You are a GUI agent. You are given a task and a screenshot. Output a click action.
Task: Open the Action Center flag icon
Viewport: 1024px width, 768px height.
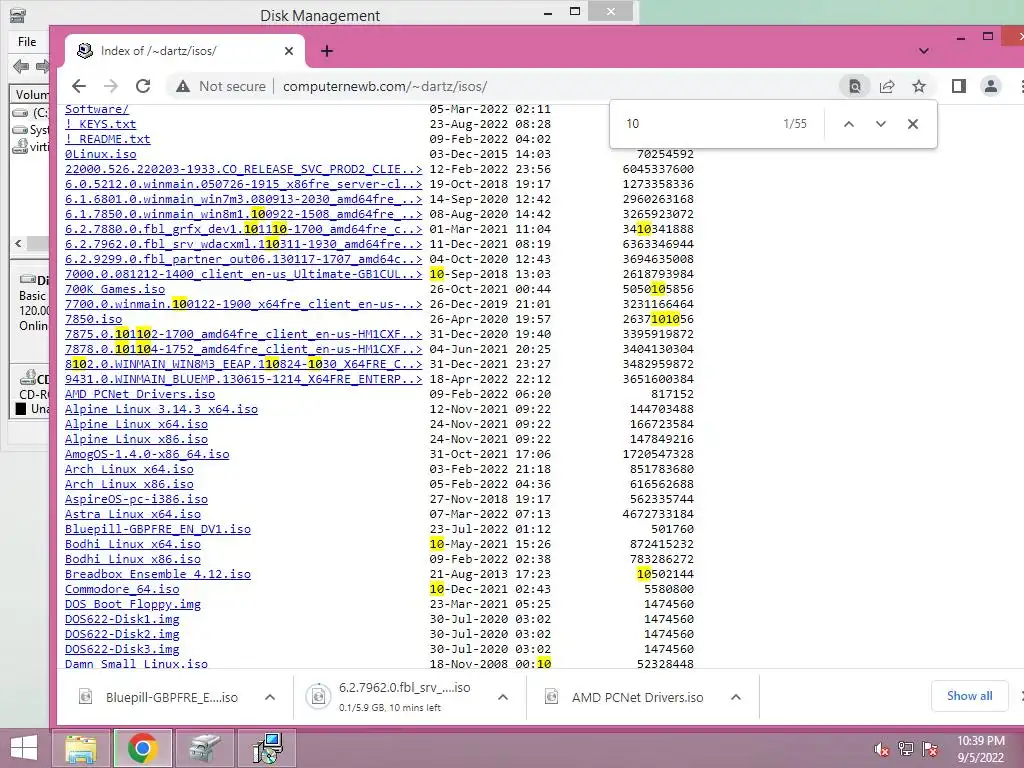[x=931, y=749]
